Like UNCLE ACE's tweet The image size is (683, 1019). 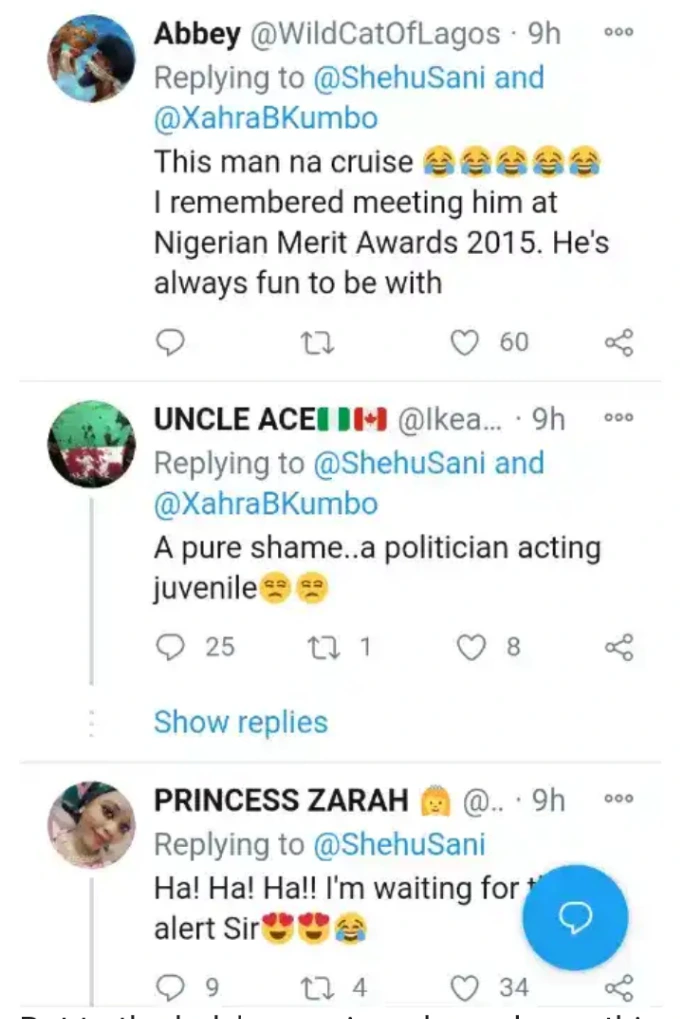point(470,647)
